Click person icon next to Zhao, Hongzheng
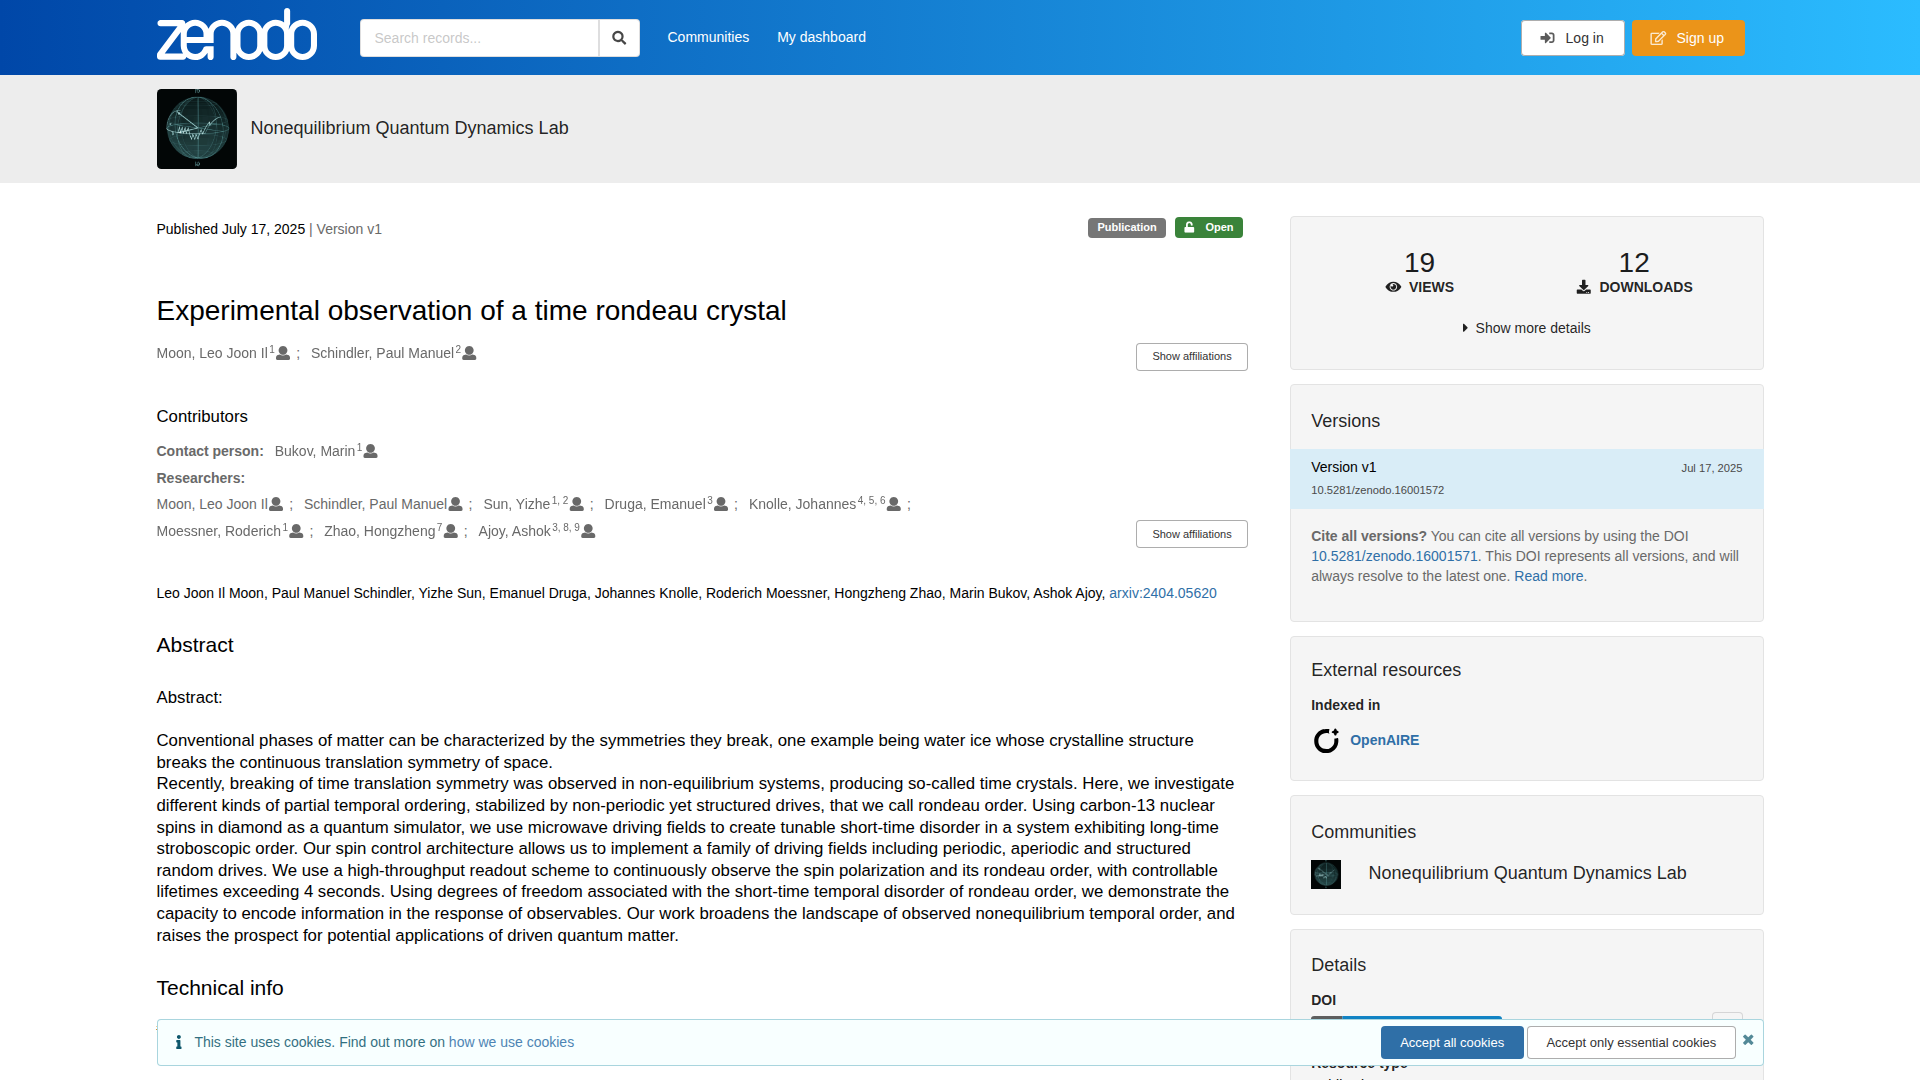This screenshot has width=1920, height=1080. pos(451,532)
